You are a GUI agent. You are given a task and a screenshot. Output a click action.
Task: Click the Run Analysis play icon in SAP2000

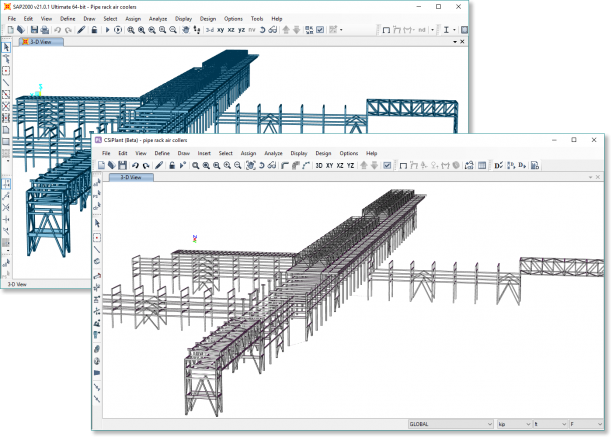(107, 30)
